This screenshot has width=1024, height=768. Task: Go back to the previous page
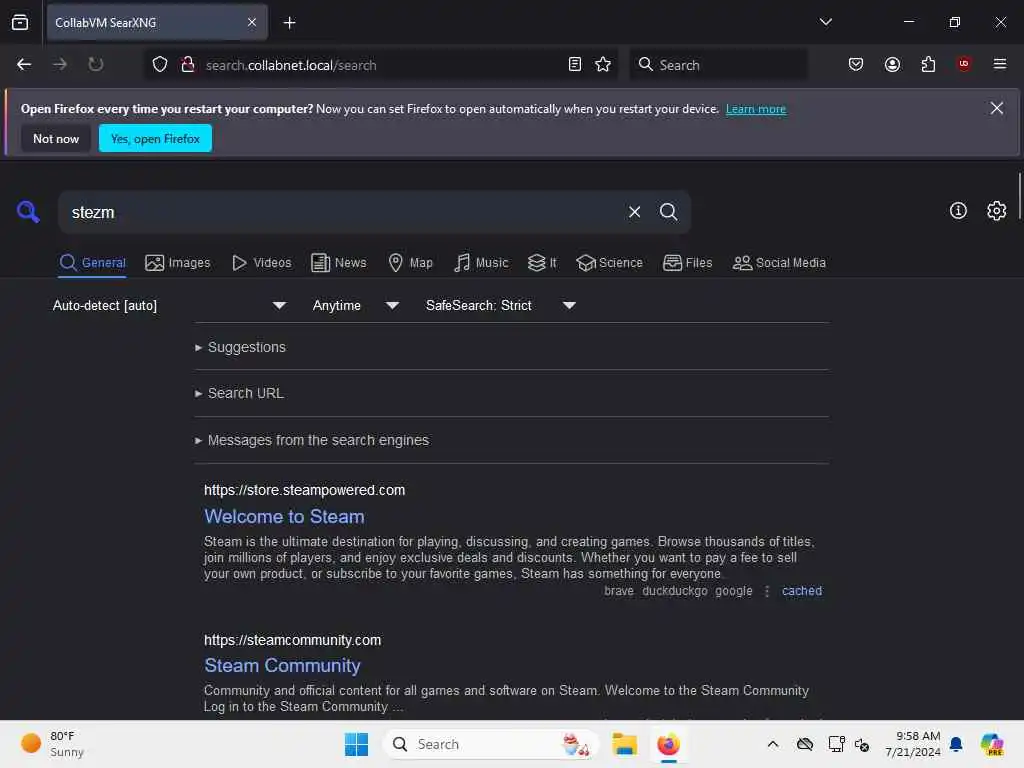click(24, 65)
